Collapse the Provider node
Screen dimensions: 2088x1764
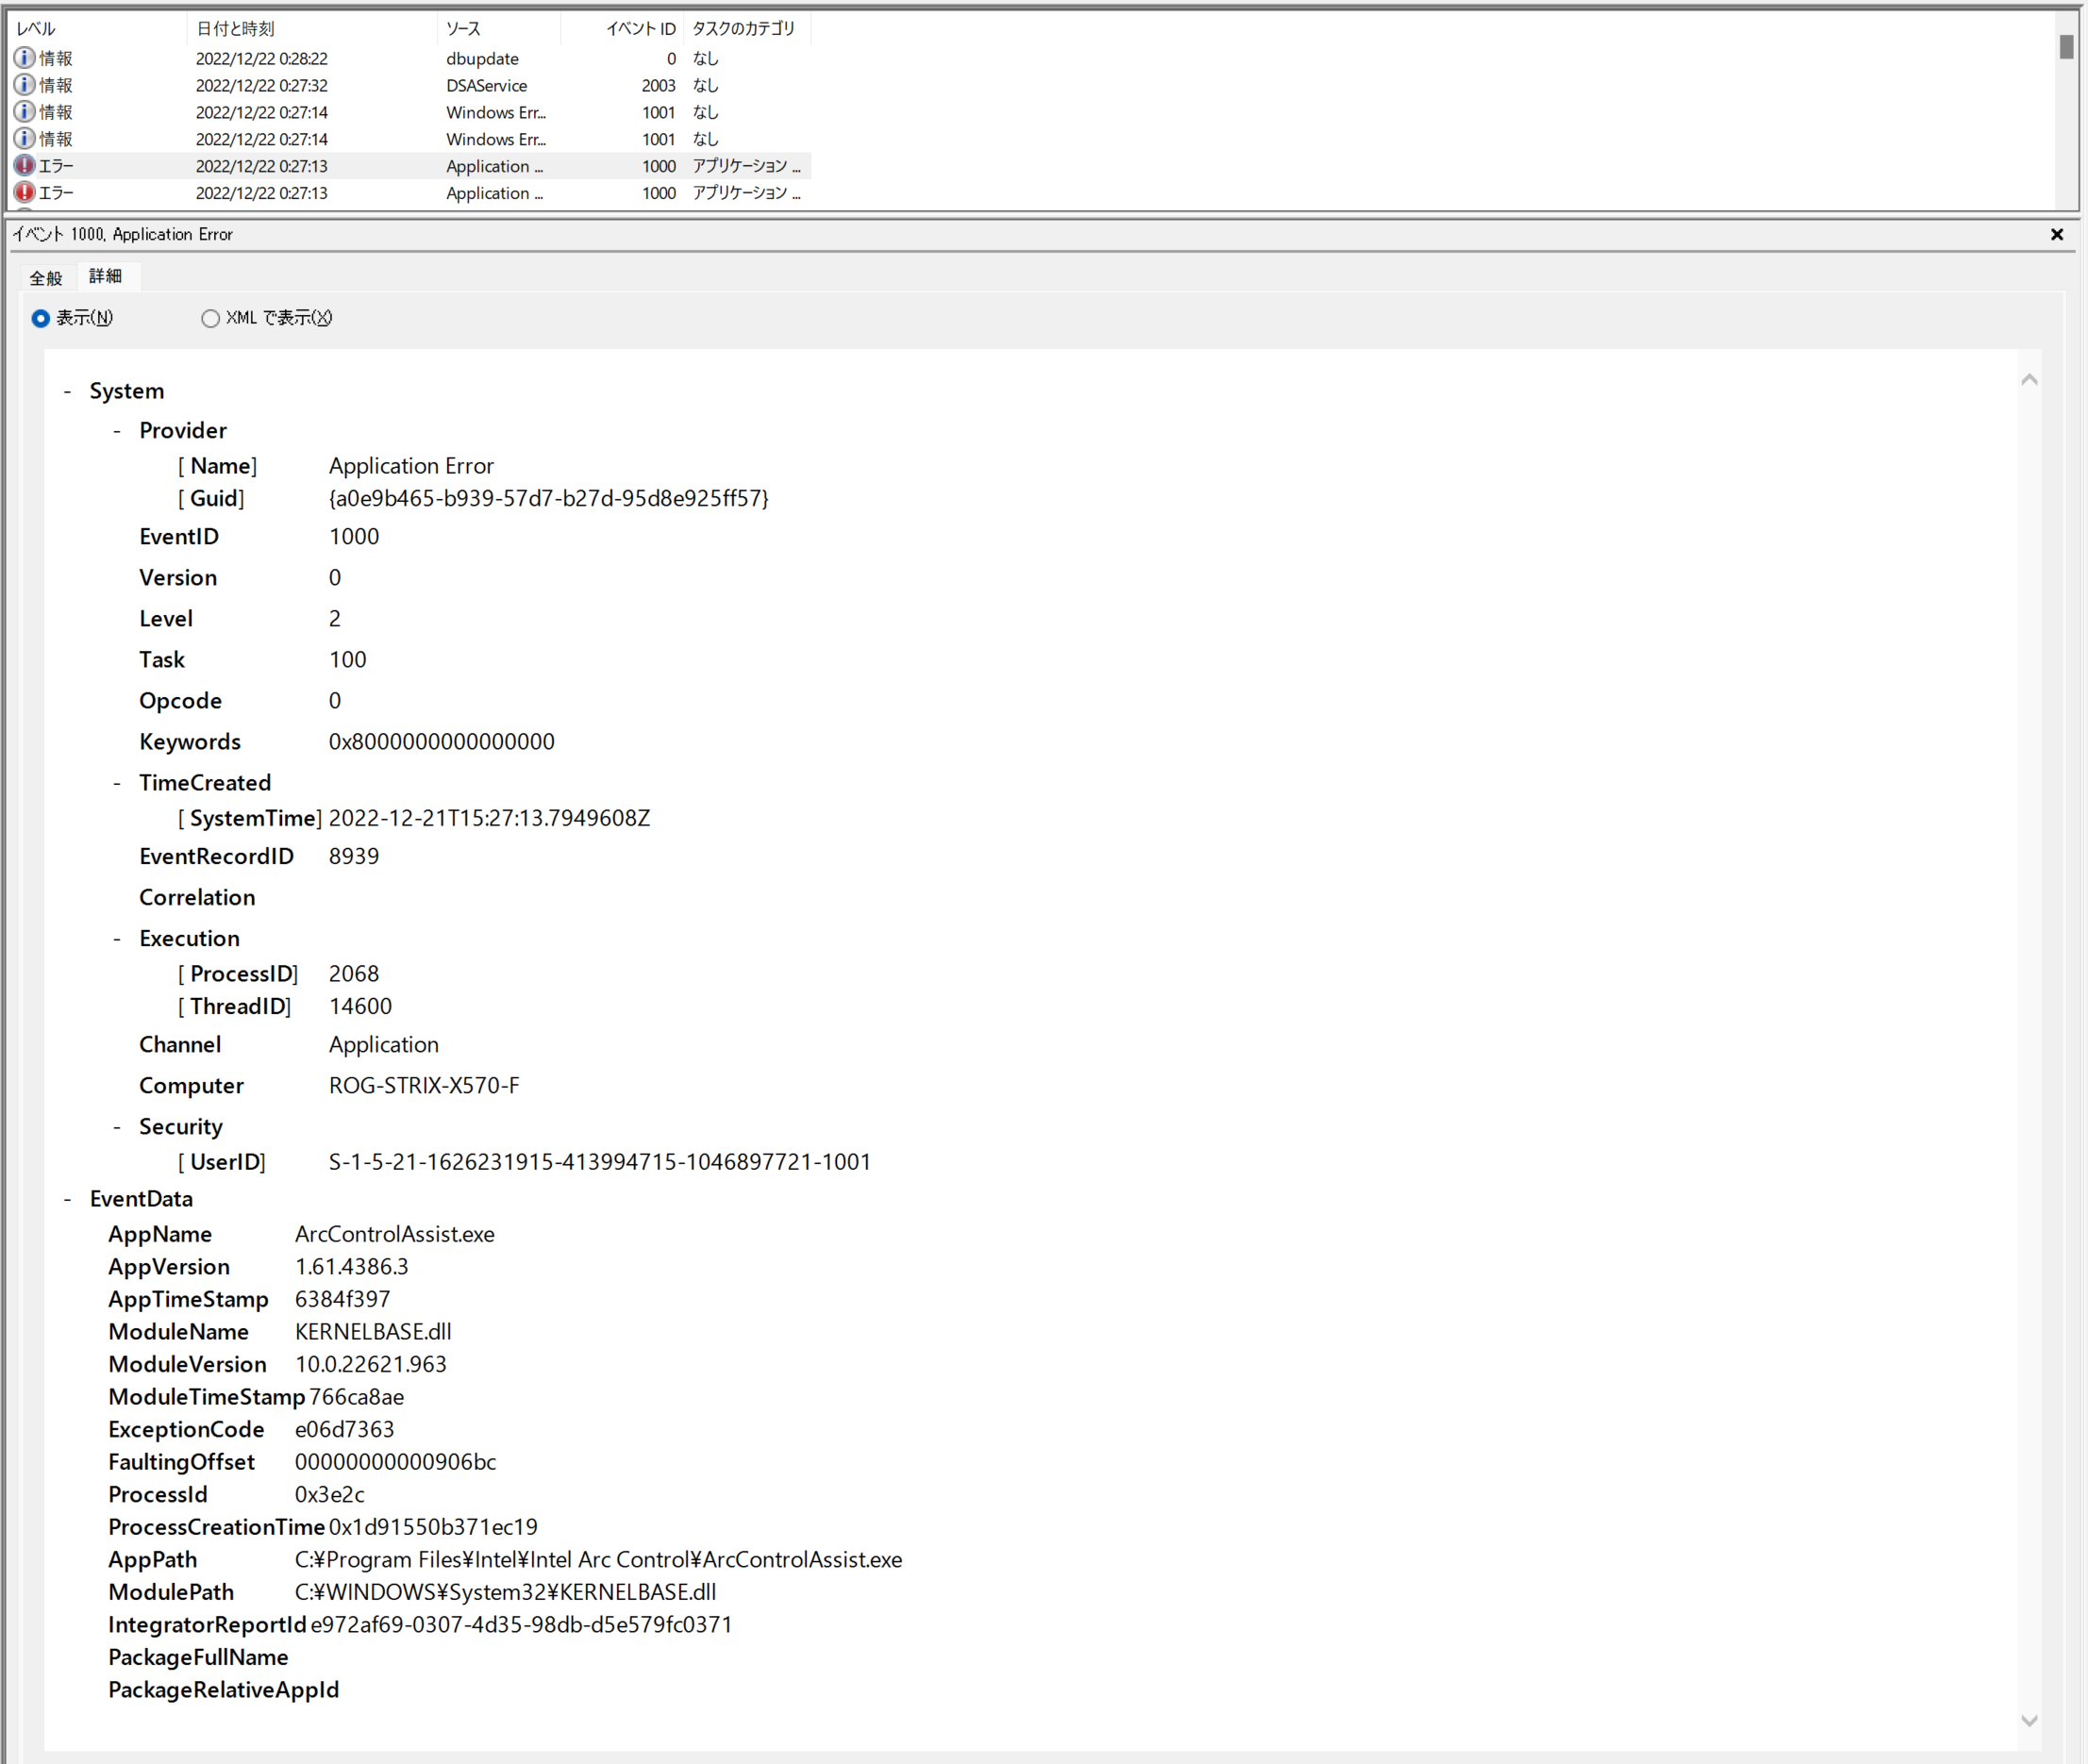(117, 429)
